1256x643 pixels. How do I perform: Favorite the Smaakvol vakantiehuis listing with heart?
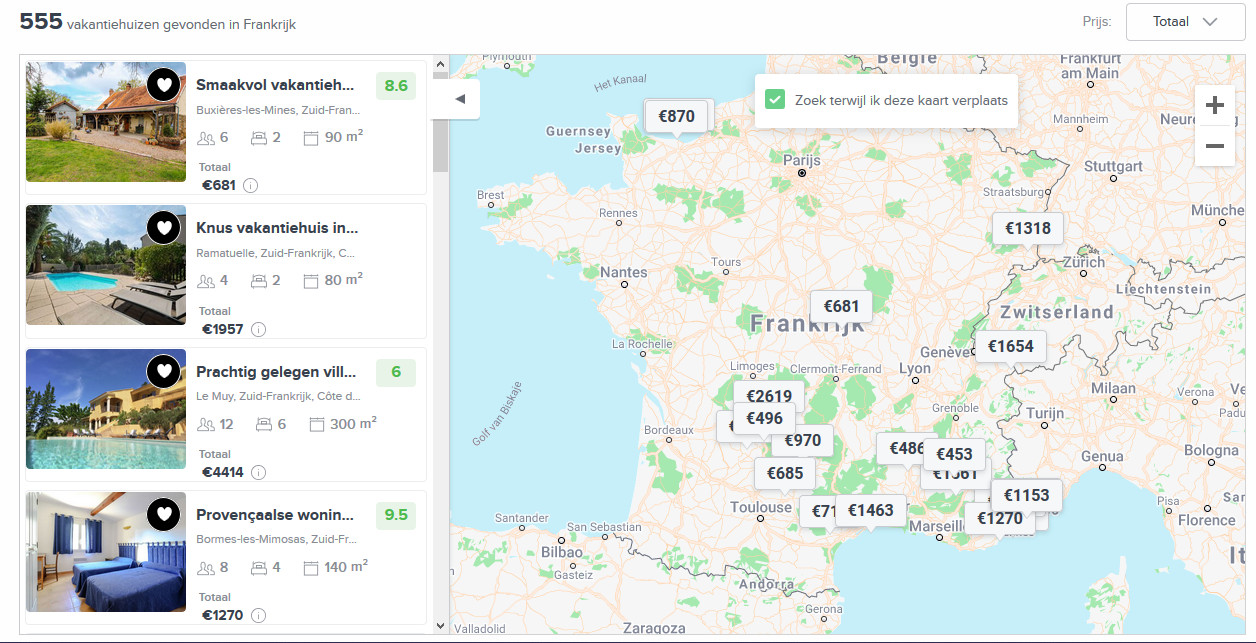coord(164,85)
